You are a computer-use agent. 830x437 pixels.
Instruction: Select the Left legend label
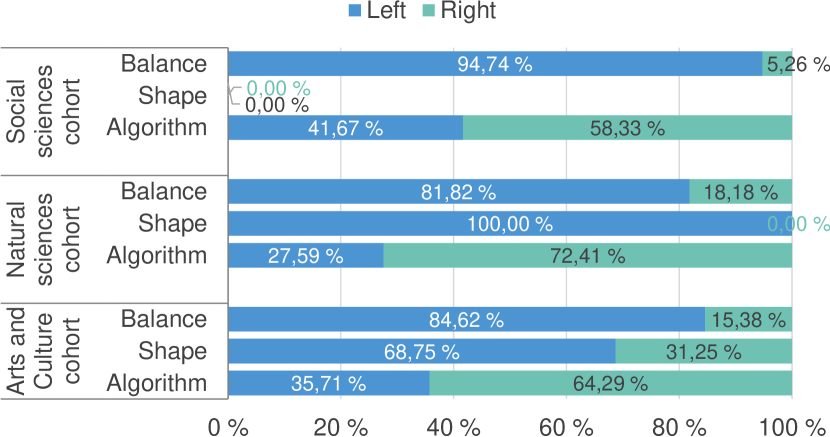(386, 12)
